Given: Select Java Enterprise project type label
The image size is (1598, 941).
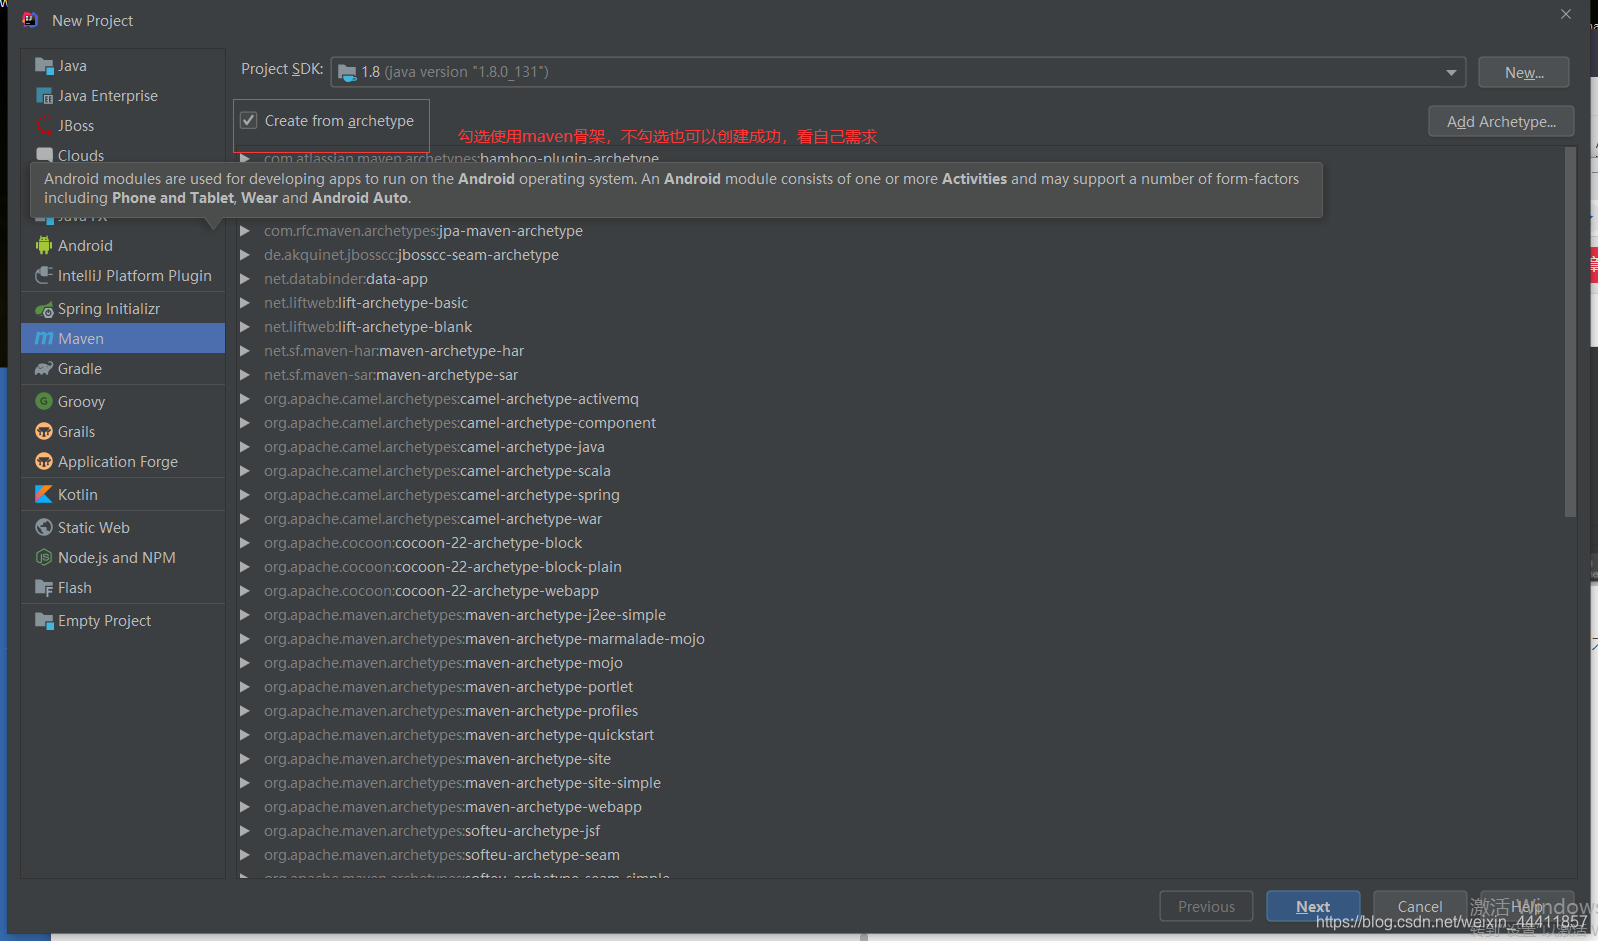Looking at the screenshot, I should click(108, 96).
